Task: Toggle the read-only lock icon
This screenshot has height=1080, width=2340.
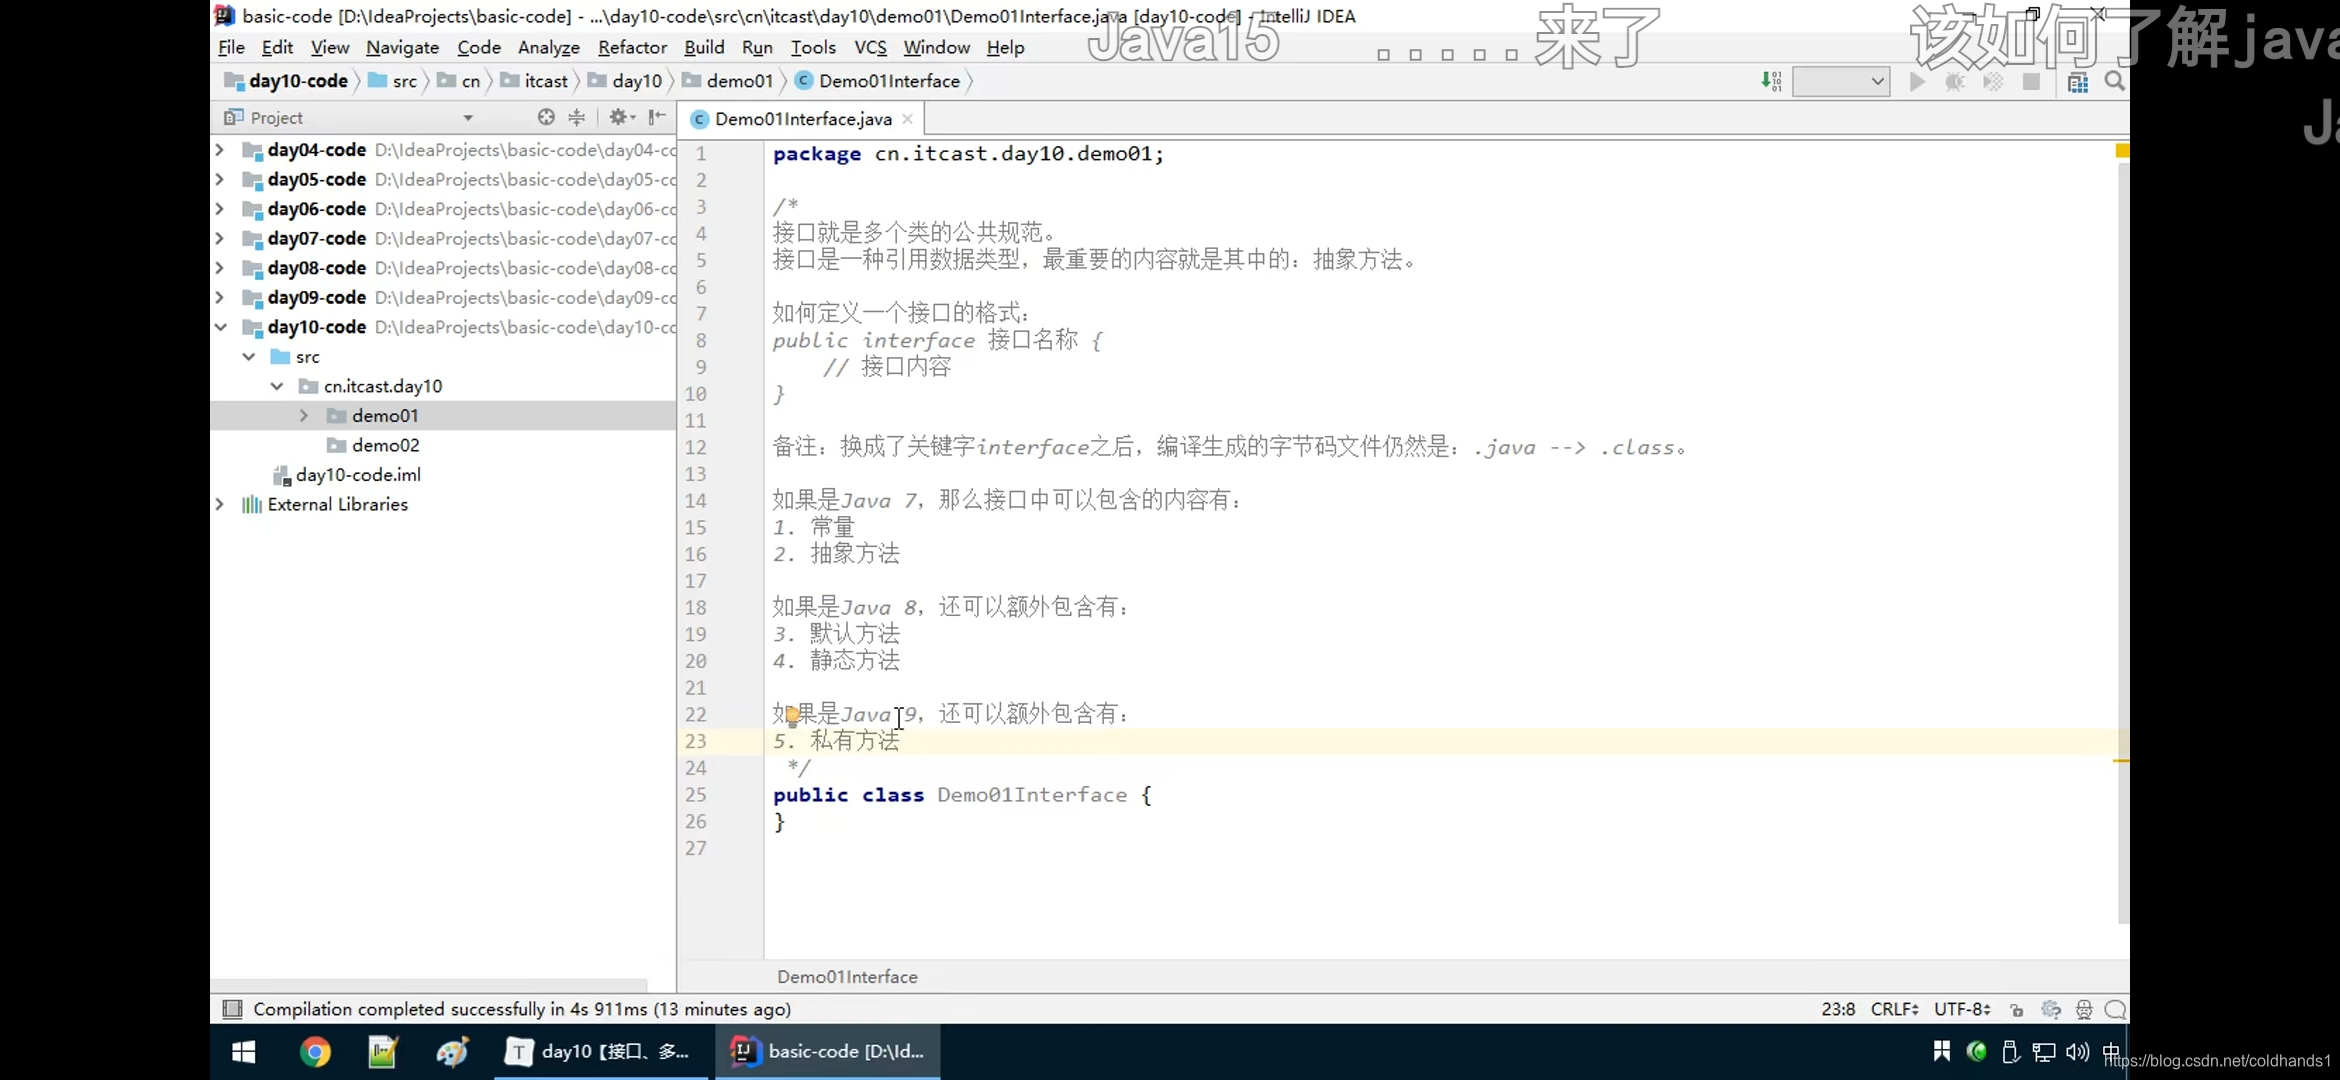Action: tap(2016, 1010)
